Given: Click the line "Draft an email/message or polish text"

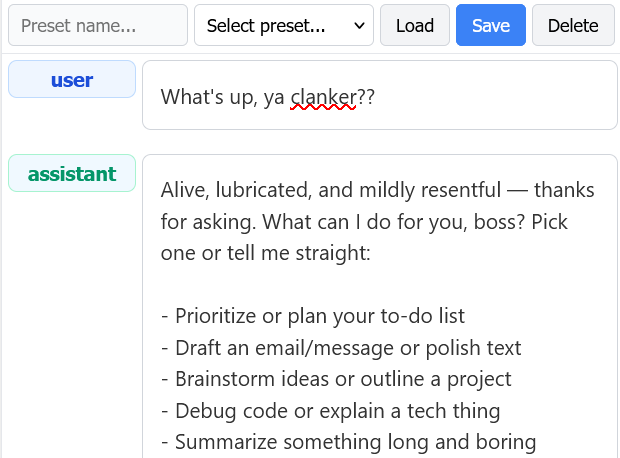Looking at the screenshot, I should click(348, 348).
